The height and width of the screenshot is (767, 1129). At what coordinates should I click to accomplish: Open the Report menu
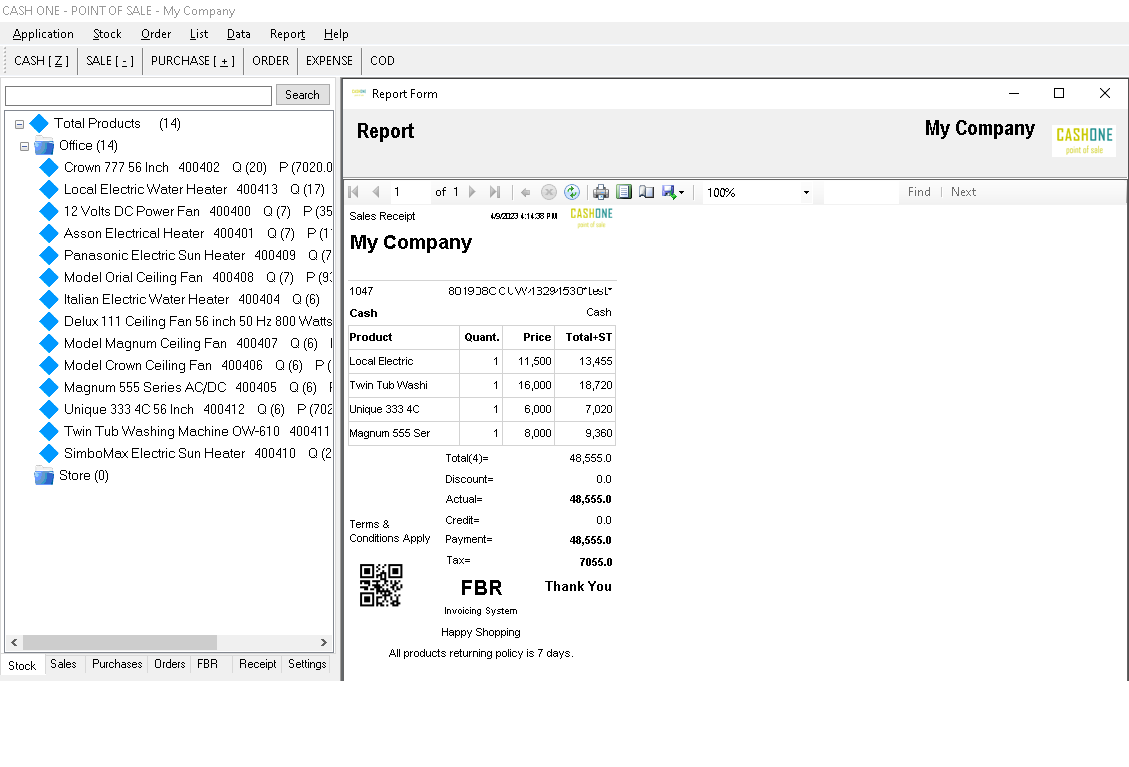tap(287, 34)
